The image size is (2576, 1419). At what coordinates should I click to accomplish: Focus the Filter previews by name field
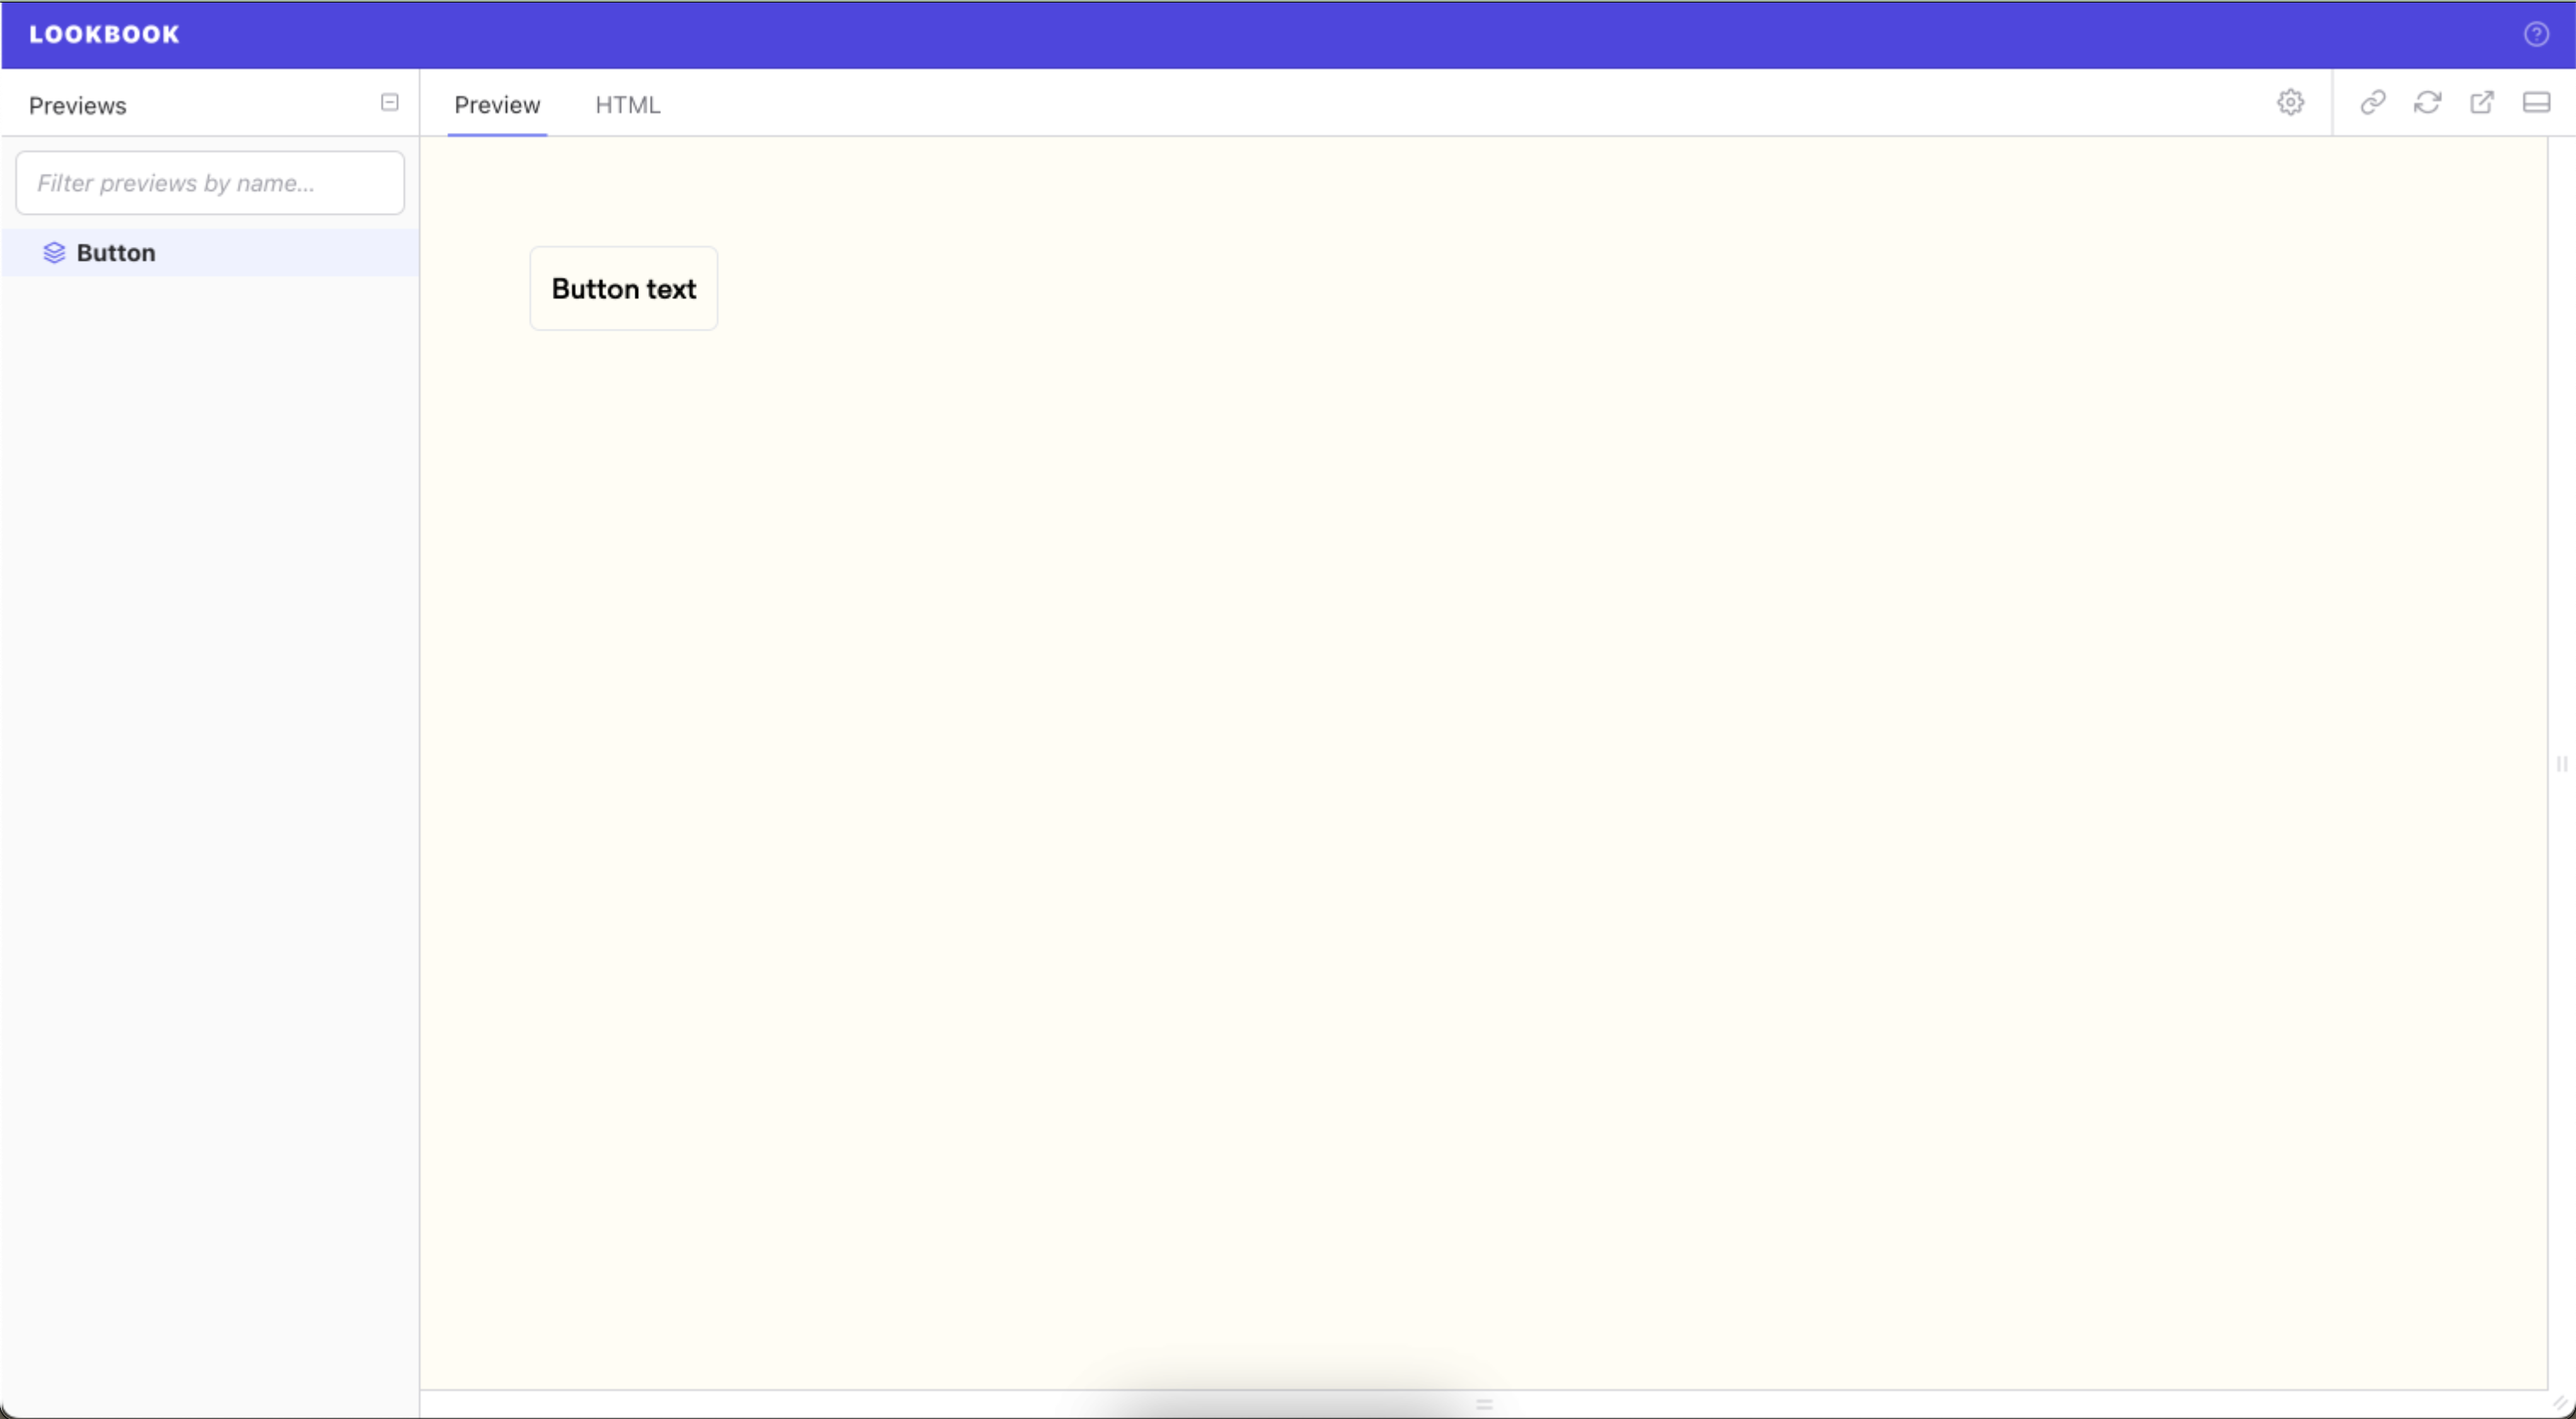(210, 183)
